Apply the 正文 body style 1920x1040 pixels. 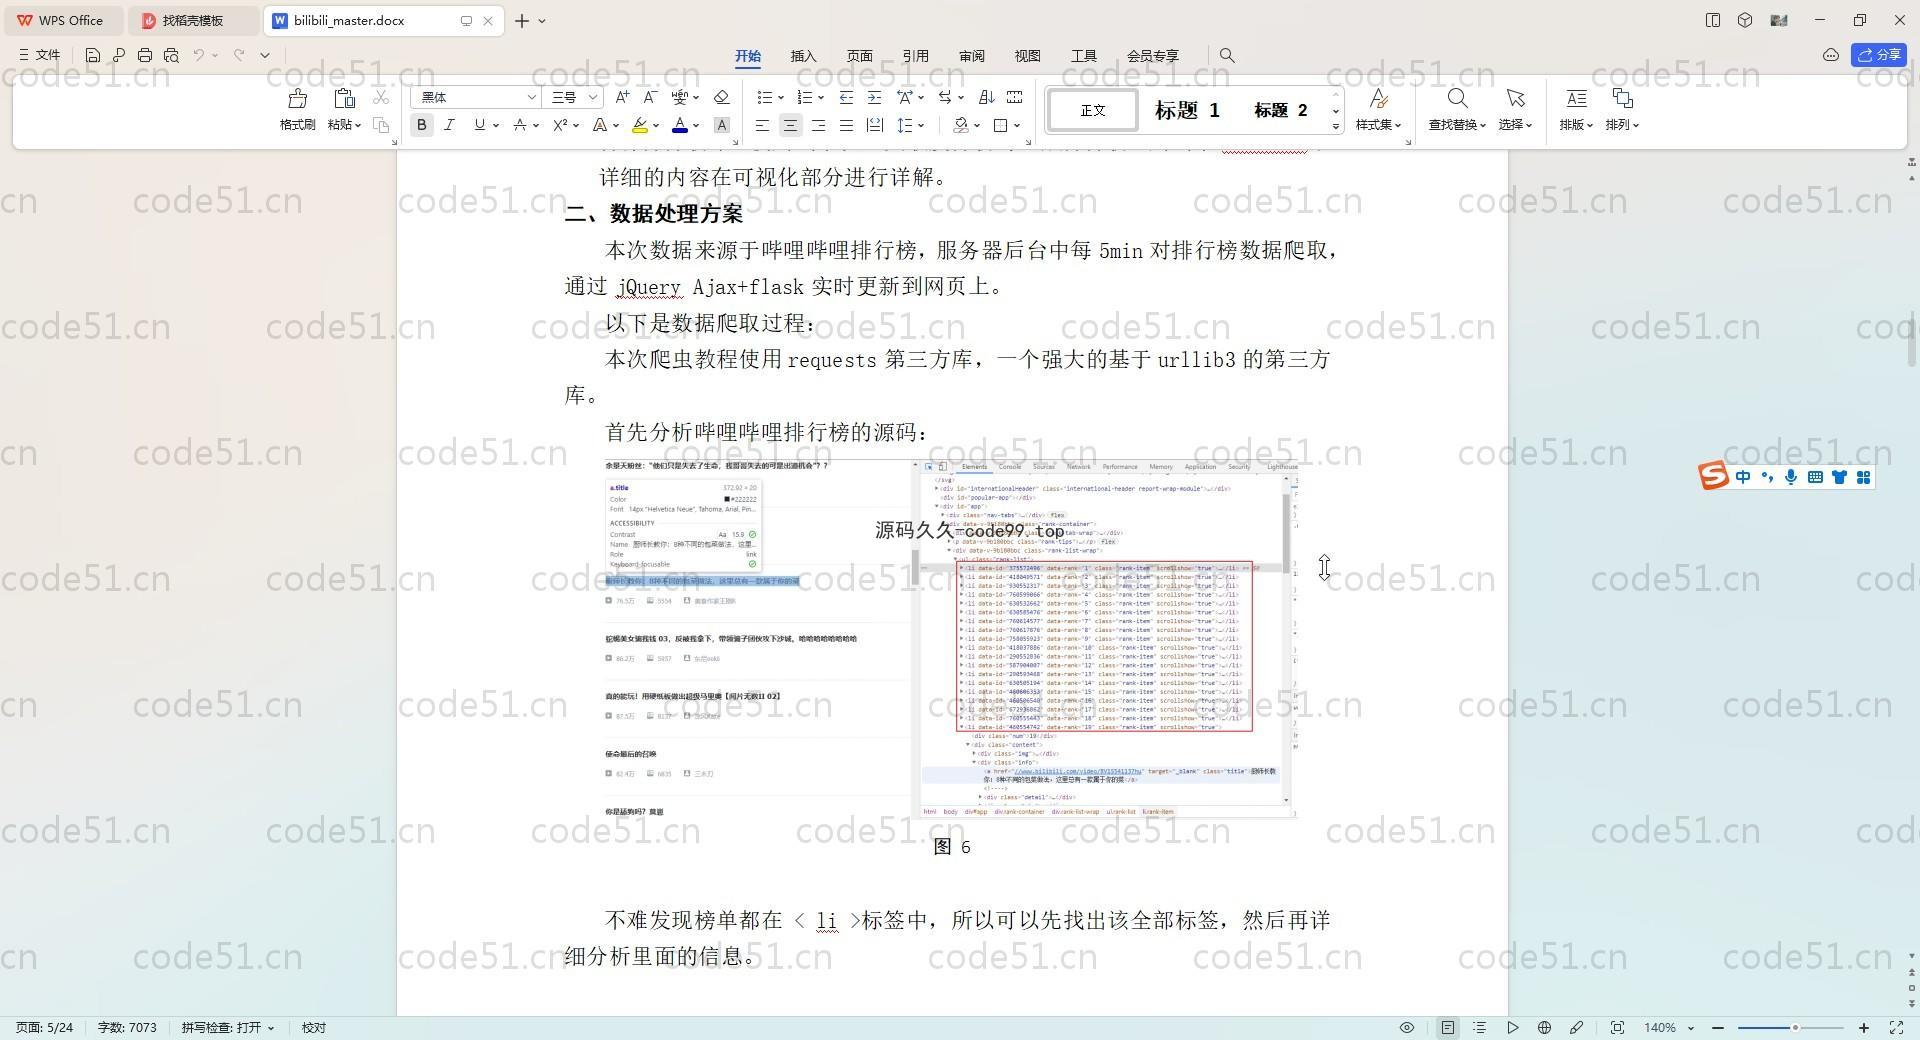click(x=1092, y=110)
